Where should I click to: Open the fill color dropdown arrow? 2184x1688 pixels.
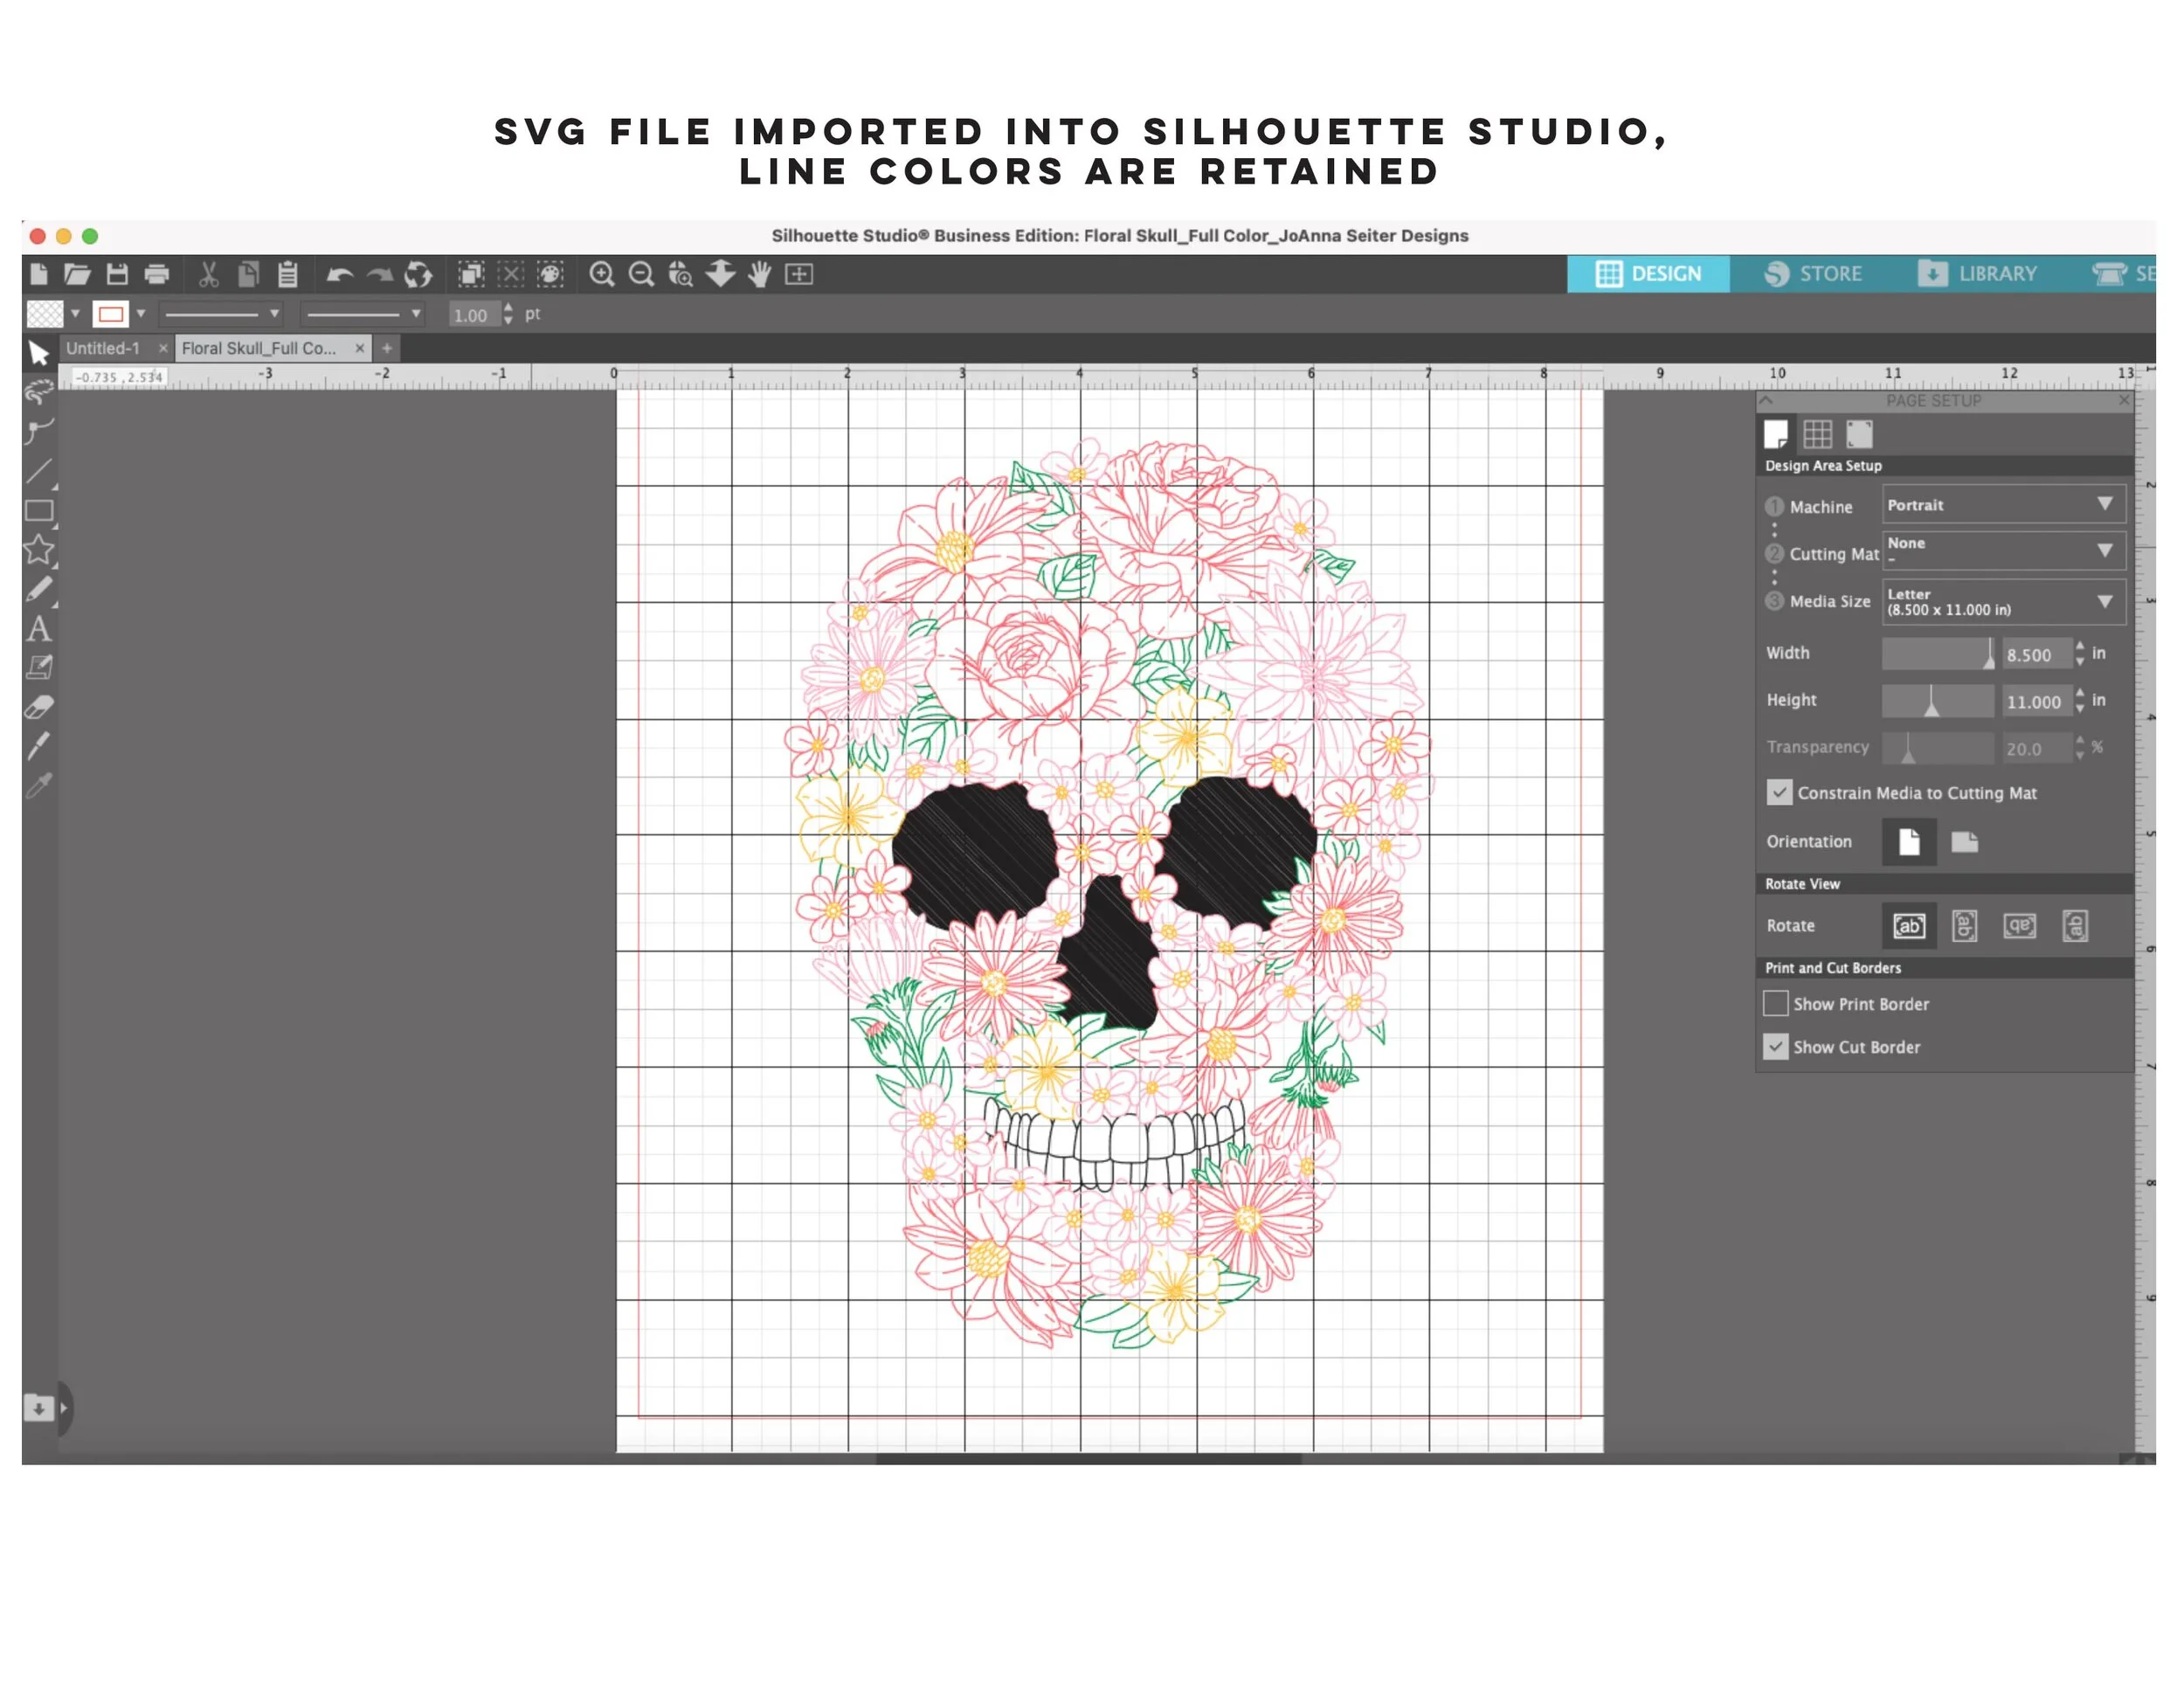click(75, 314)
